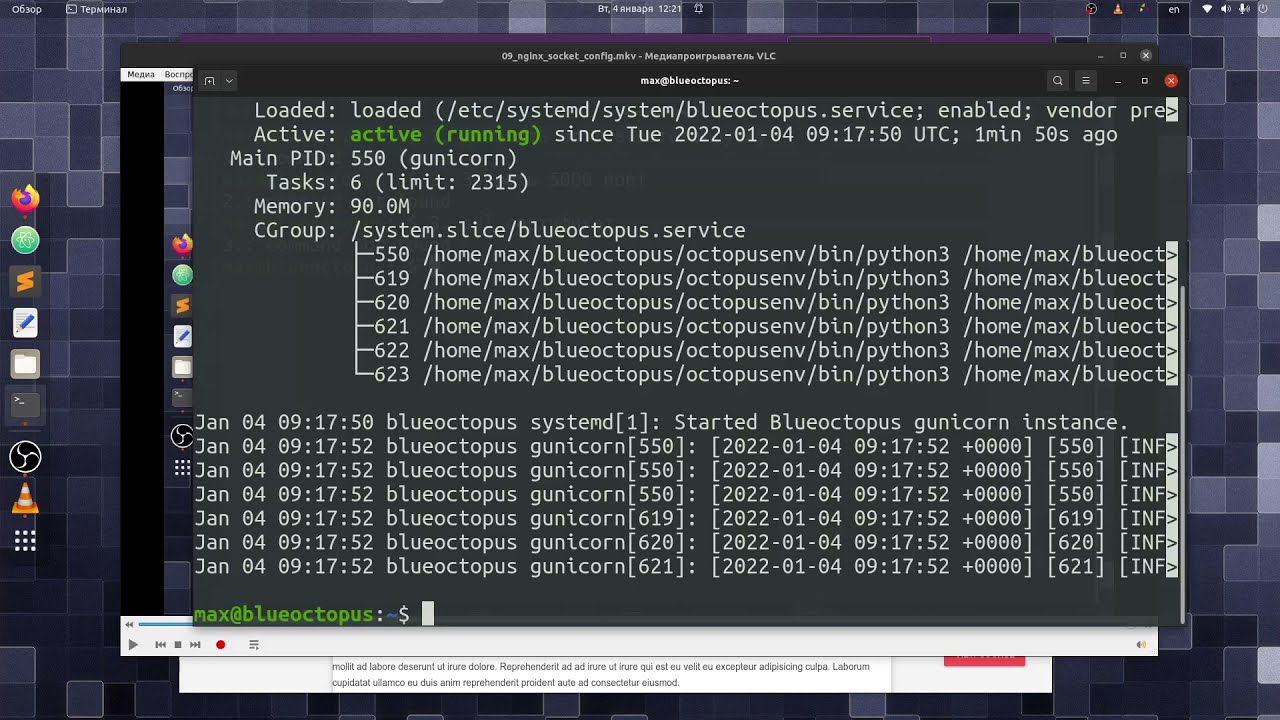Click VLC slower playback arrows icon
Image resolution: width=1280 pixels, height=720 pixels.
tap(129, 624)
